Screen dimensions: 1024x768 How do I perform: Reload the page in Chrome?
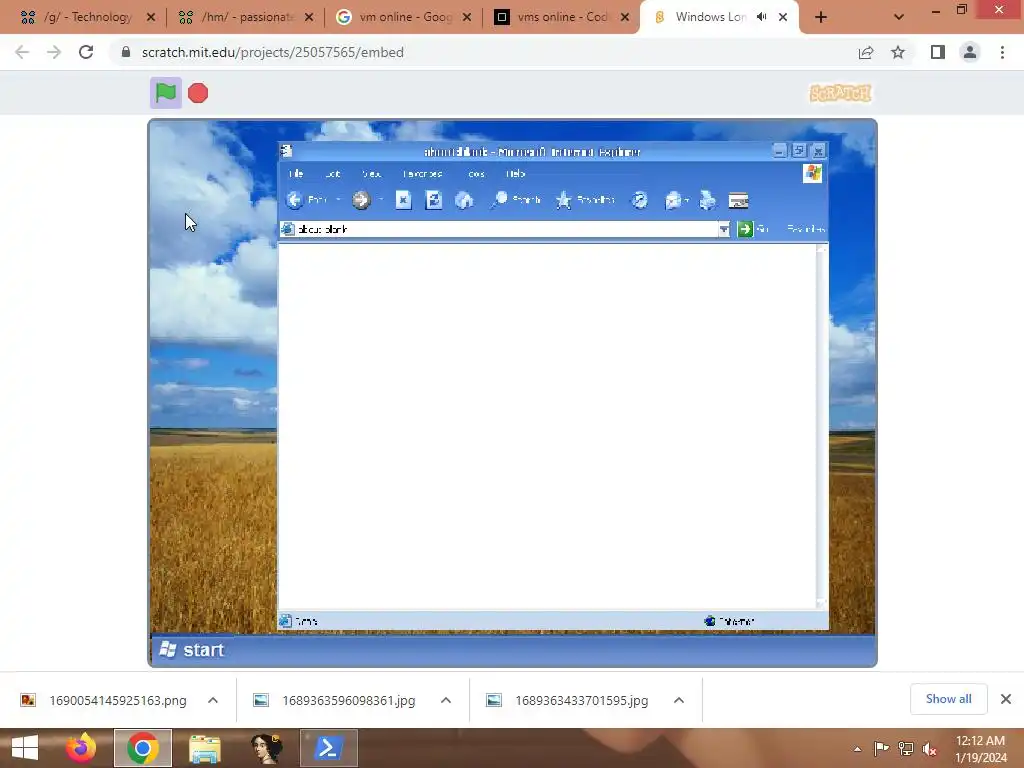(x=86, y=52)
